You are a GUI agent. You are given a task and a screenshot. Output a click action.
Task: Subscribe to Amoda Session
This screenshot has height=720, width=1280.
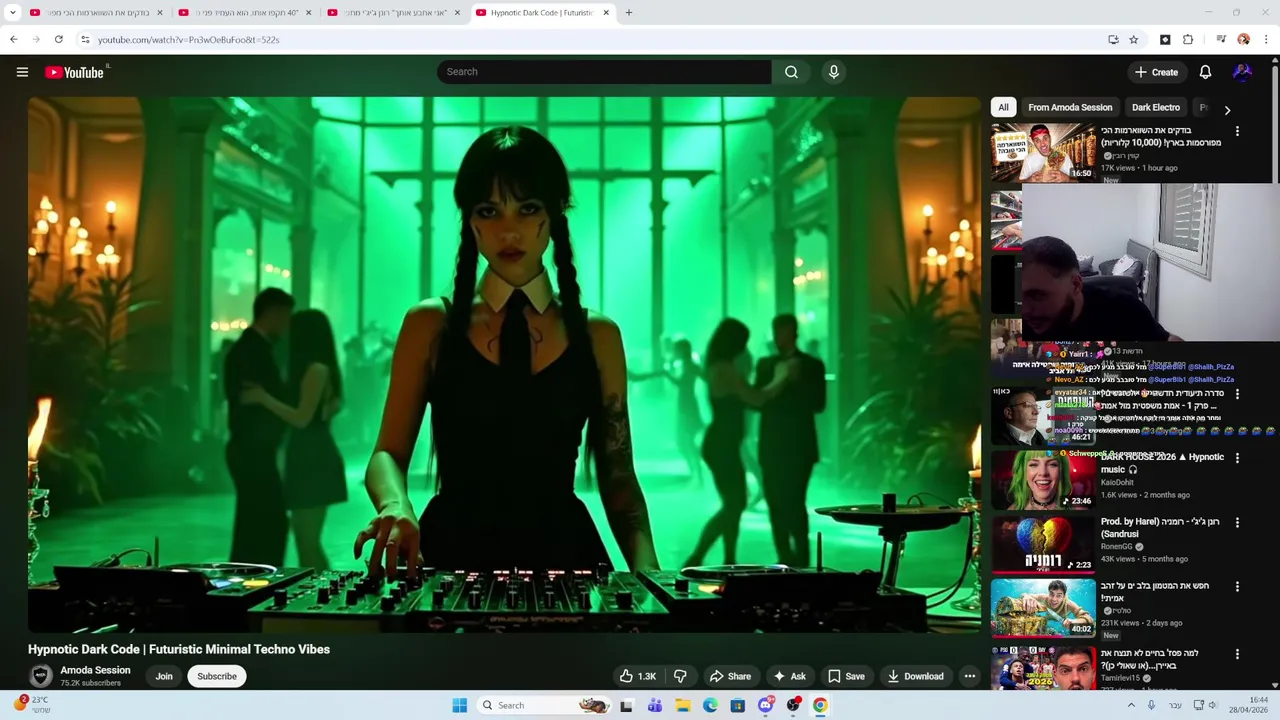(217, 676)
